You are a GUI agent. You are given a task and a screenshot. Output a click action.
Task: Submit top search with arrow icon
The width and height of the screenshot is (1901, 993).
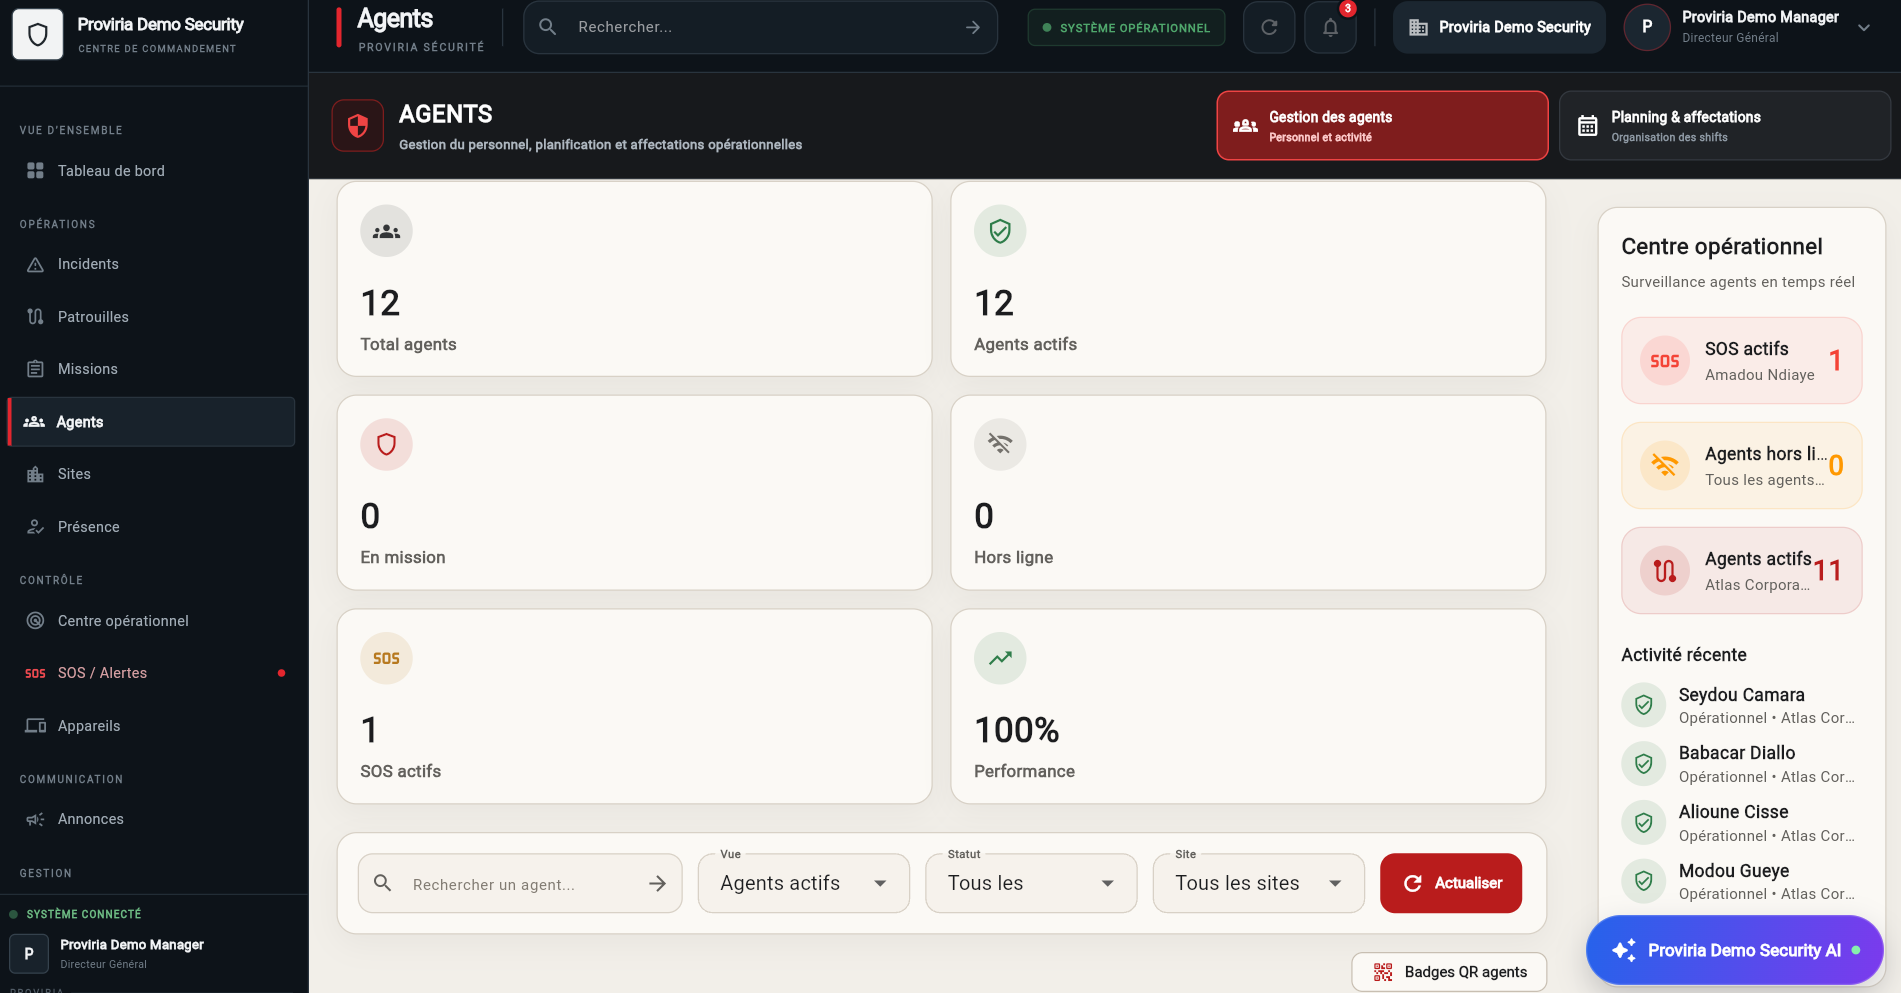tap(972, 27)
